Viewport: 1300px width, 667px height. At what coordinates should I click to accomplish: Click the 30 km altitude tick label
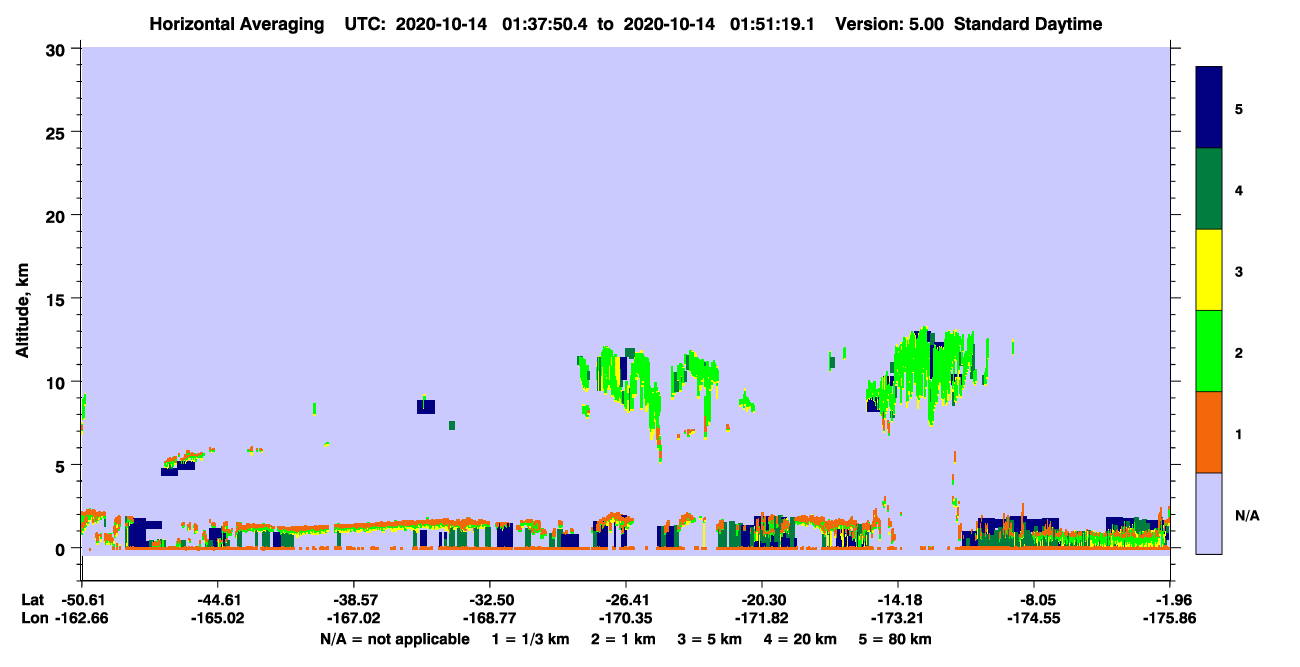pos(60,49)
